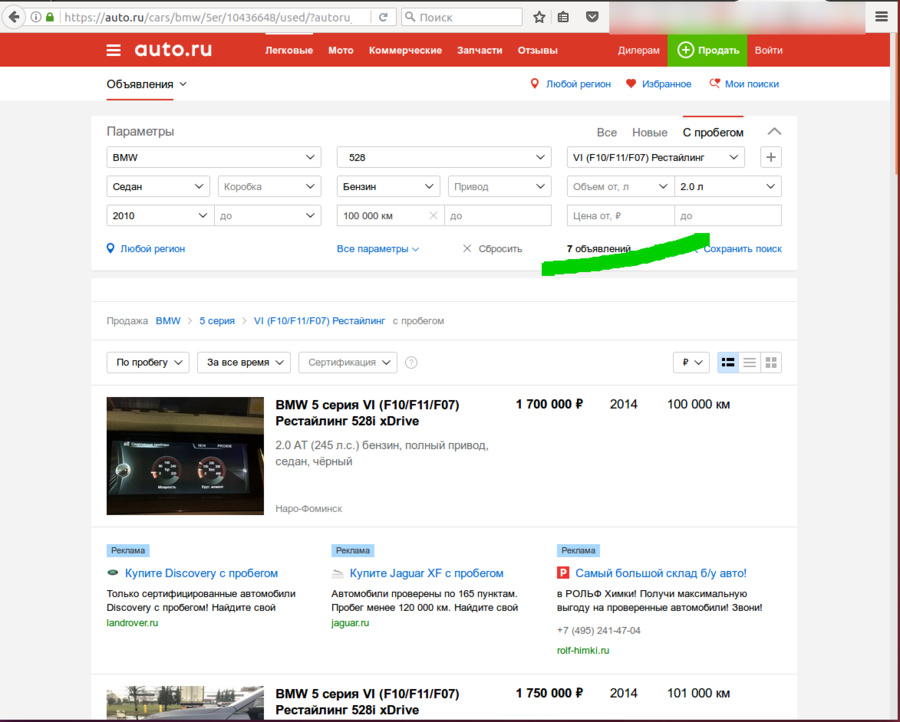This screenshot has width=900, height=722.
Task: Select the Новые tab
Action: point(650,133)
